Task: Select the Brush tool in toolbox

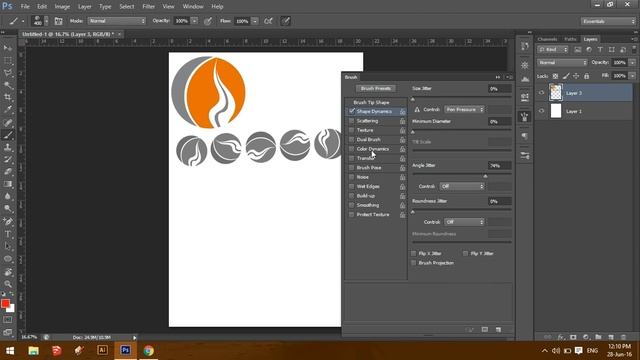Action: click(x=8, y=135)
